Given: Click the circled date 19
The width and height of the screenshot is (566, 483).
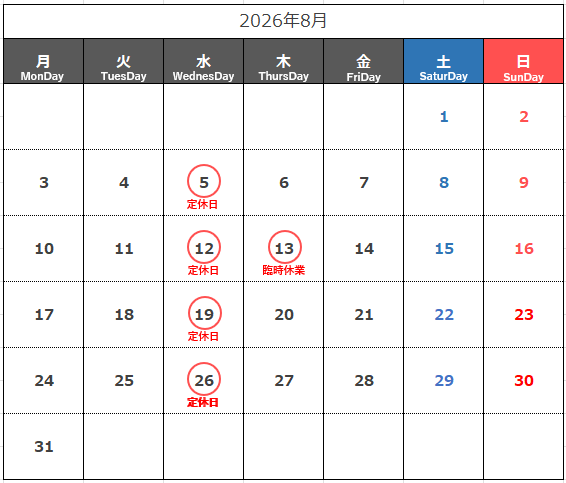Looking at the screenshot, I should (205, 313).
